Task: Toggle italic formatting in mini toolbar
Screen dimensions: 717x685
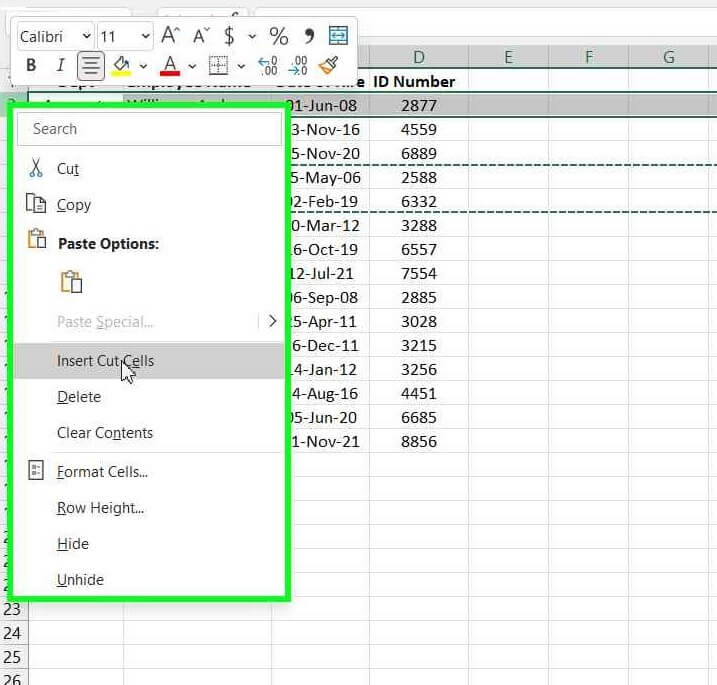Action: pyautogui.click(x=60, y=66)
